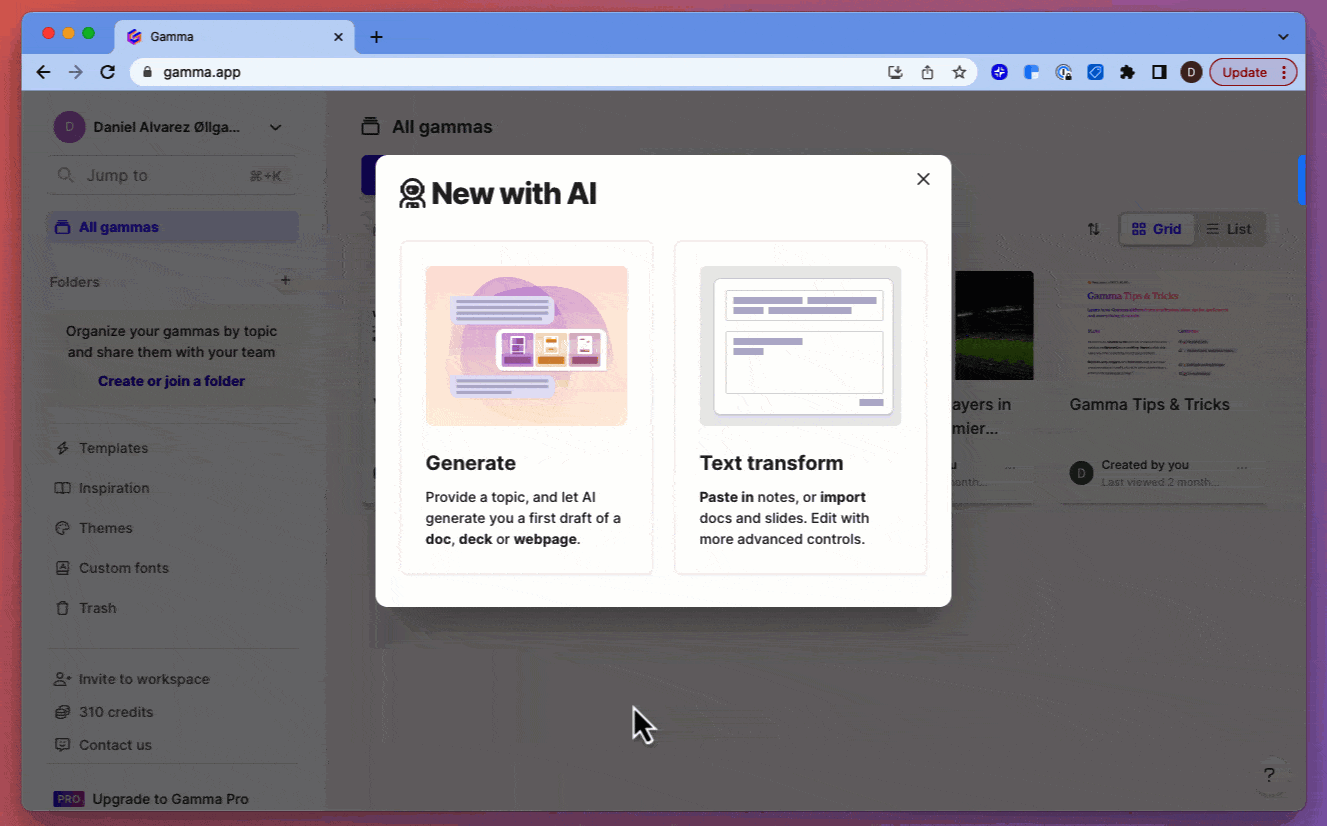Viewport: 1327px width, 826px height.
Task: Click the Gamma Tips & Tricks title
Action: 1149,404
